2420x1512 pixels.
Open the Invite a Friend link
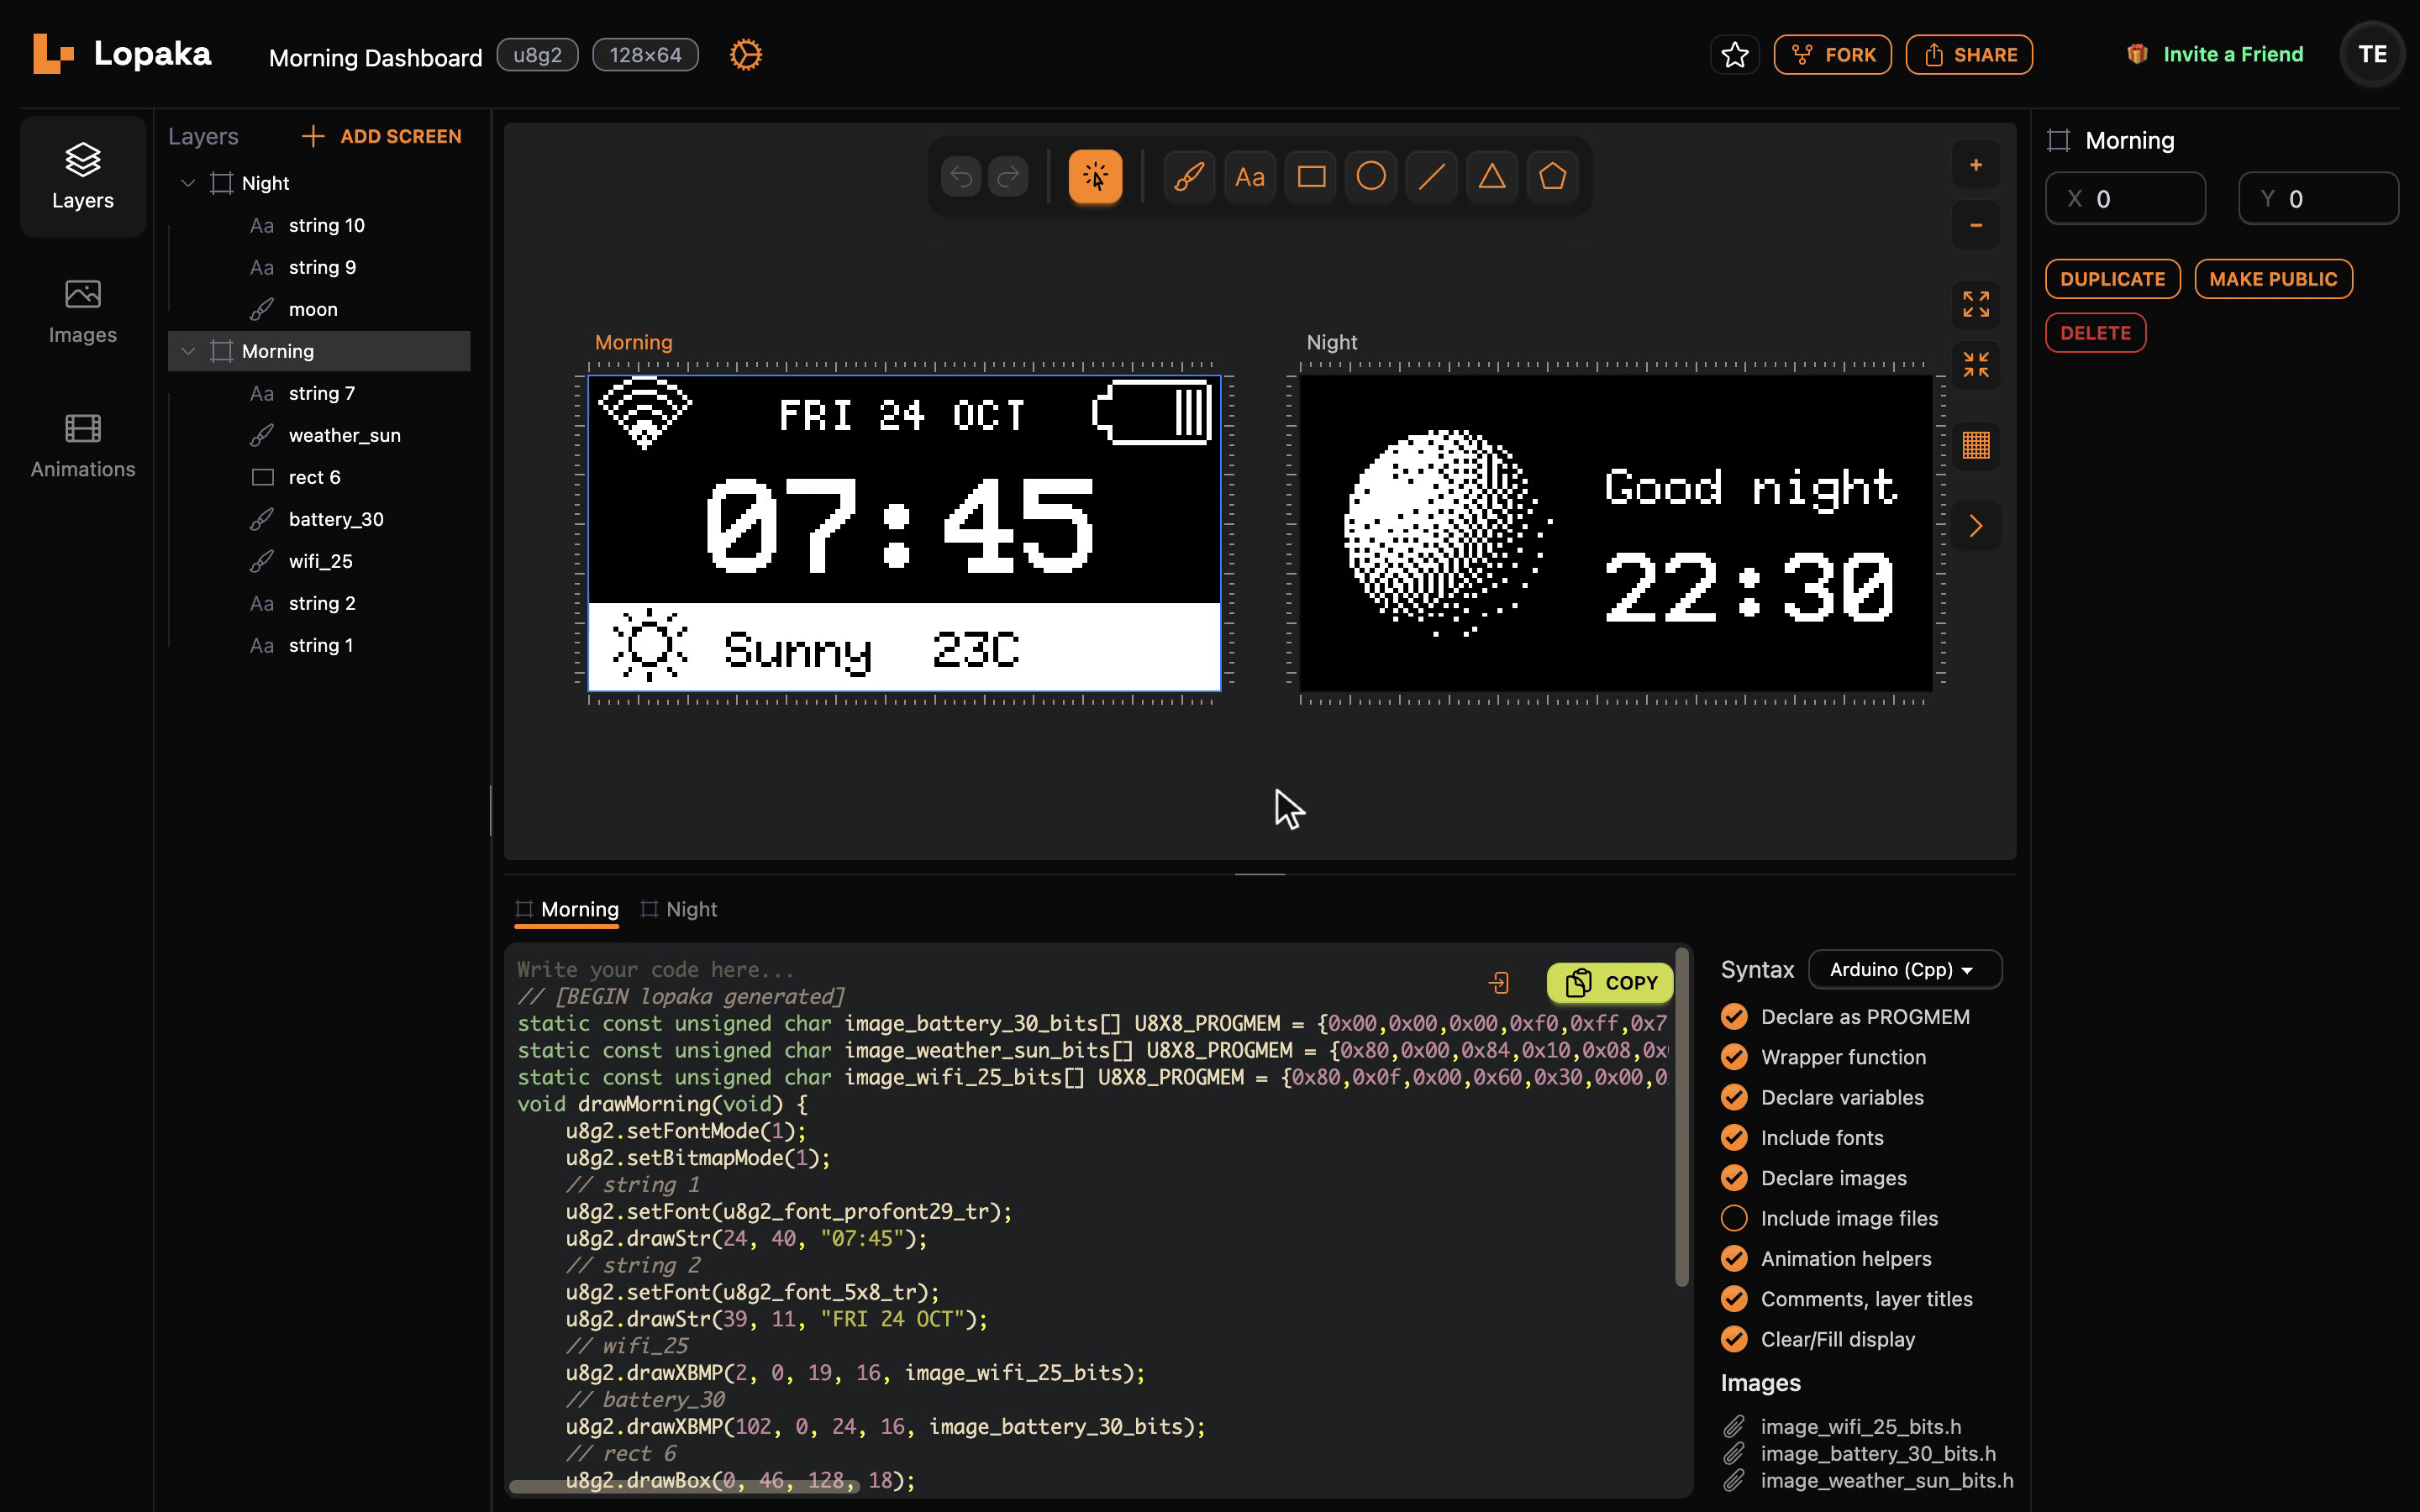[2215, 54]
